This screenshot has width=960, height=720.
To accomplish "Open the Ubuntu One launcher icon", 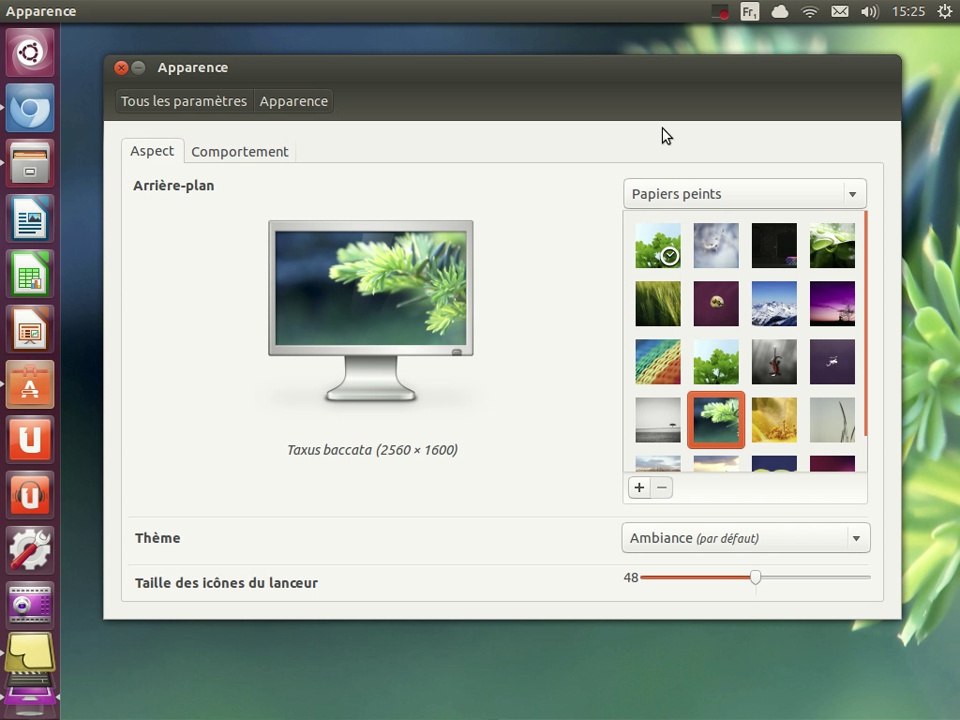I will click(30, 439).
